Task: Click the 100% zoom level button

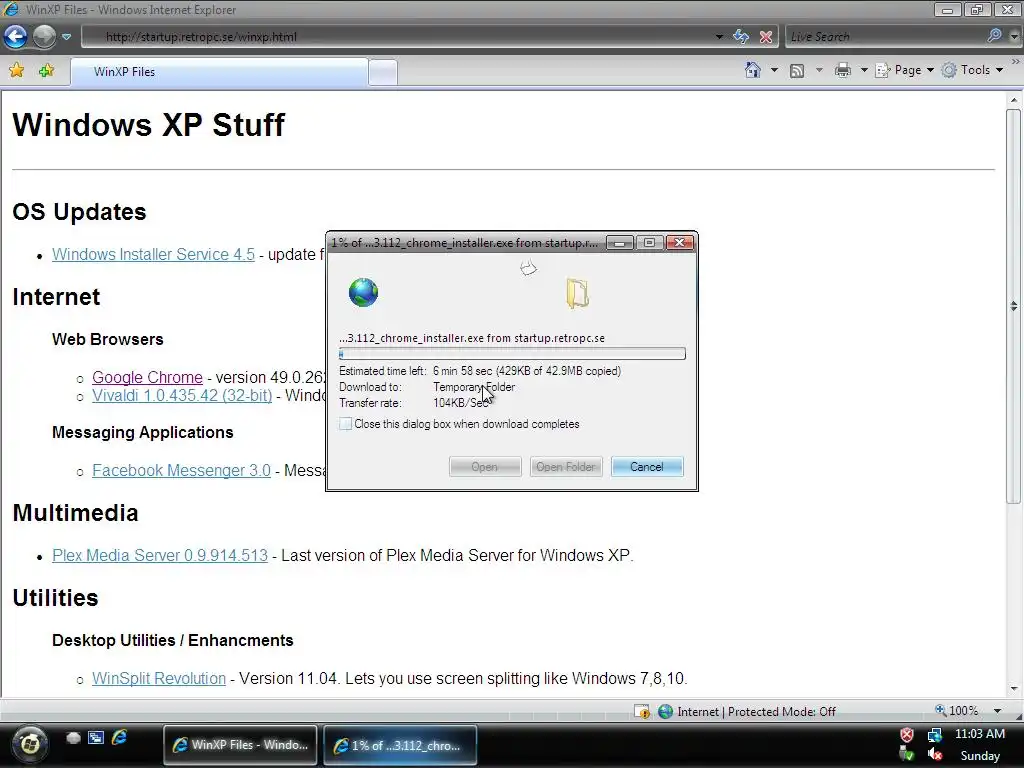Action: pyautogui.click(x=957, y=711)
